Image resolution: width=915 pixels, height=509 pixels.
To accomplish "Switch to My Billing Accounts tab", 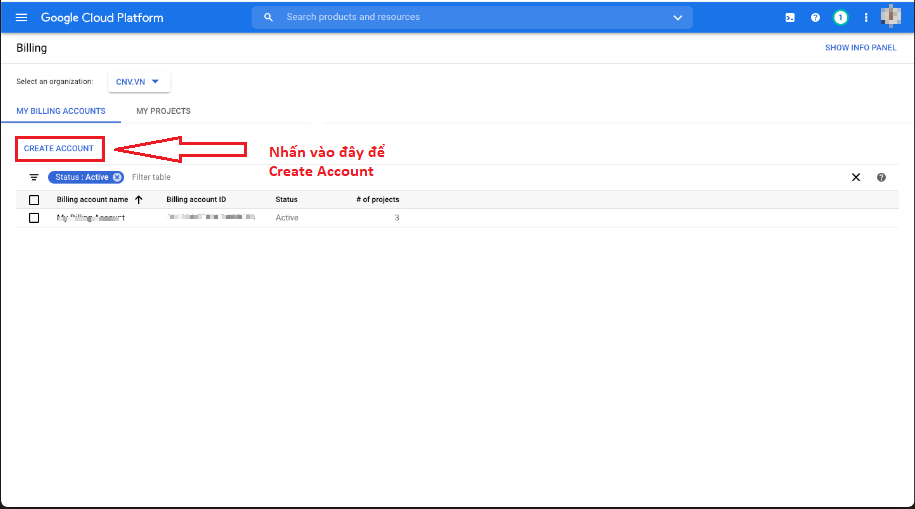I will (x=61, y=111).
